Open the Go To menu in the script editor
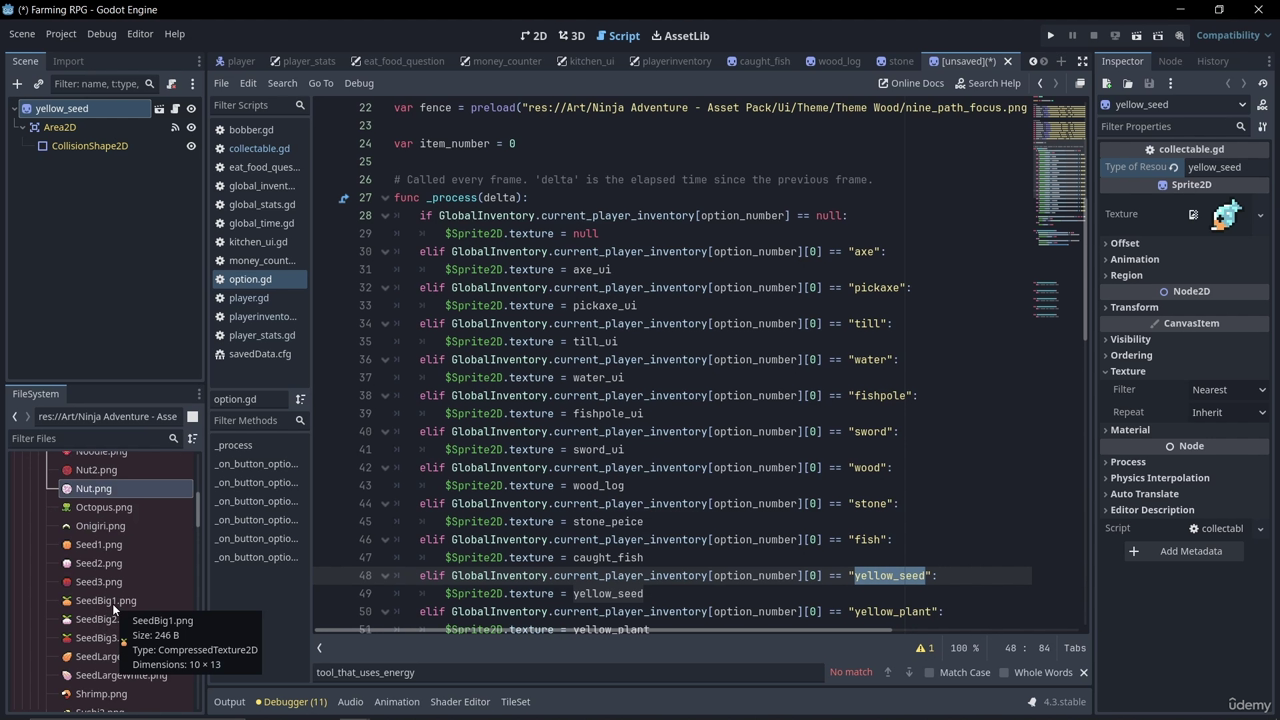This screenshot has height=720, width=1280. pos(321,84)
